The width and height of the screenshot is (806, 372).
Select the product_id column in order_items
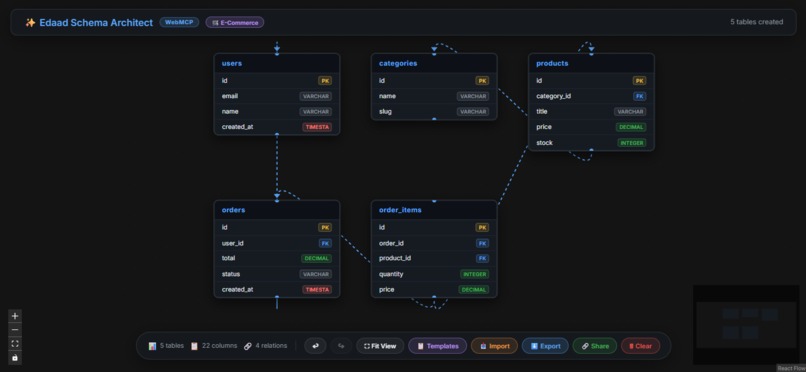(434, 258)
